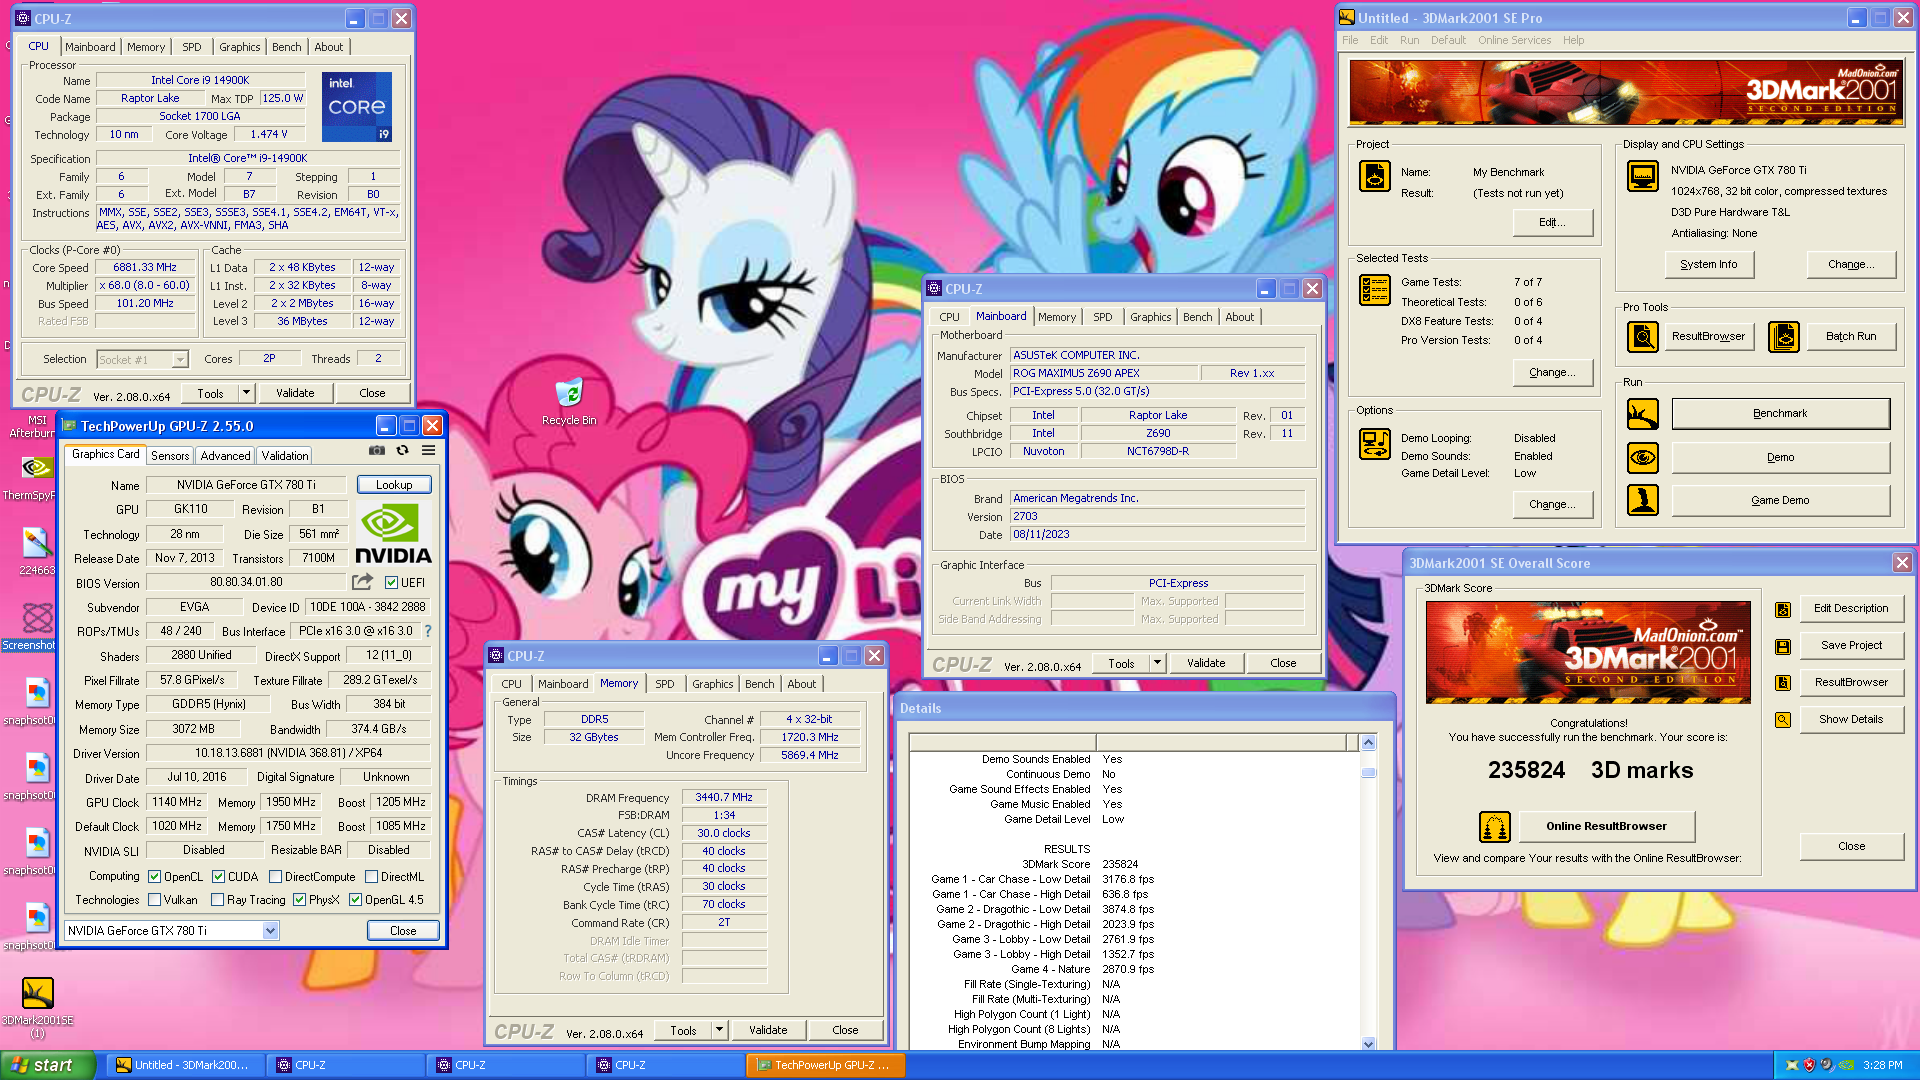Click the Edit button under Project

[1552, 223]
